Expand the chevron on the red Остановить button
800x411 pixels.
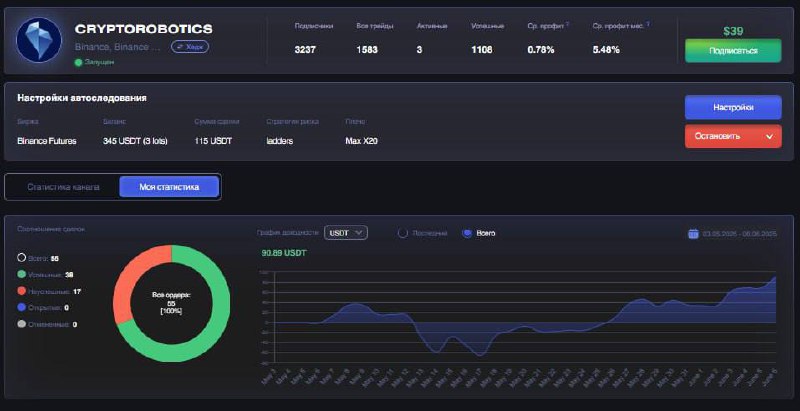pyautogui.click(x=769, y=137)
